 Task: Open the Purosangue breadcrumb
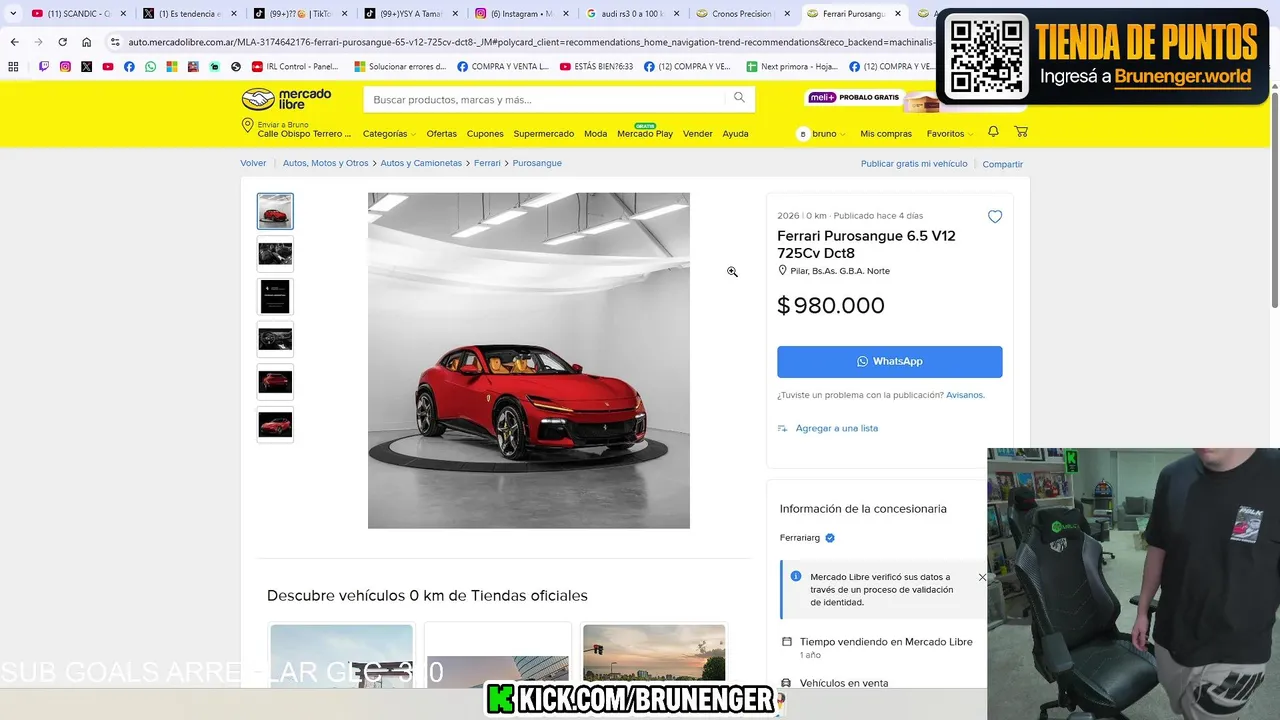click(537, 163)
